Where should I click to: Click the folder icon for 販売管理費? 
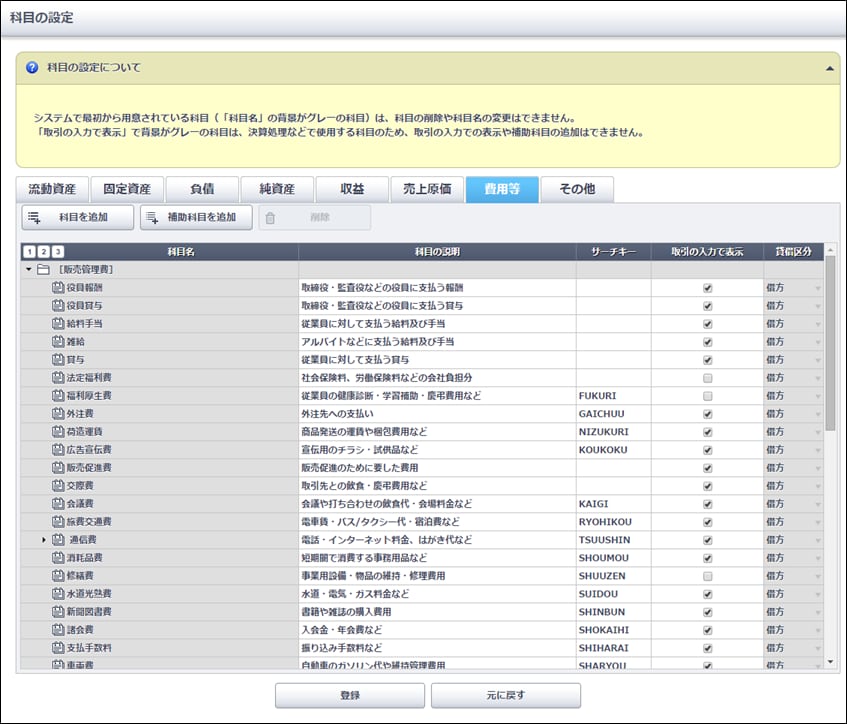tap(43, 270)
